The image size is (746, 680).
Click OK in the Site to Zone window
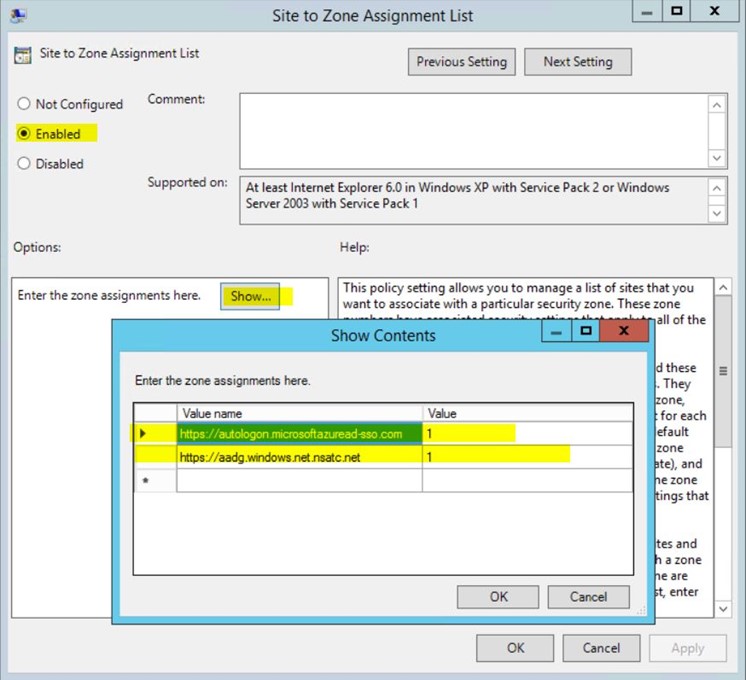coord(515,648)
